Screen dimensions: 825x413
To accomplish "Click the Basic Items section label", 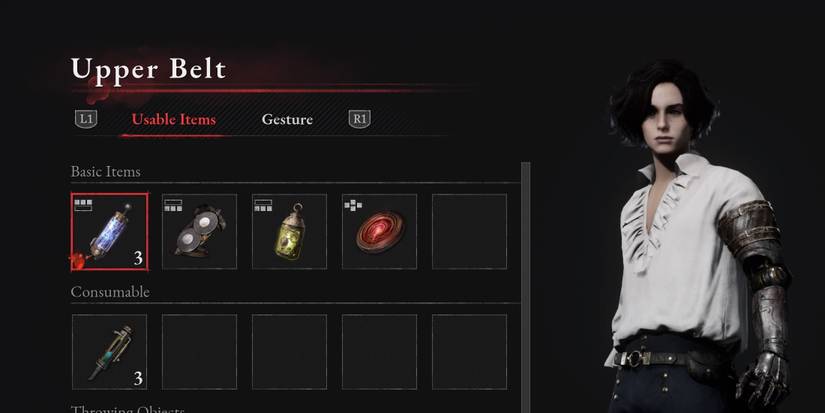I will (106, 172).
